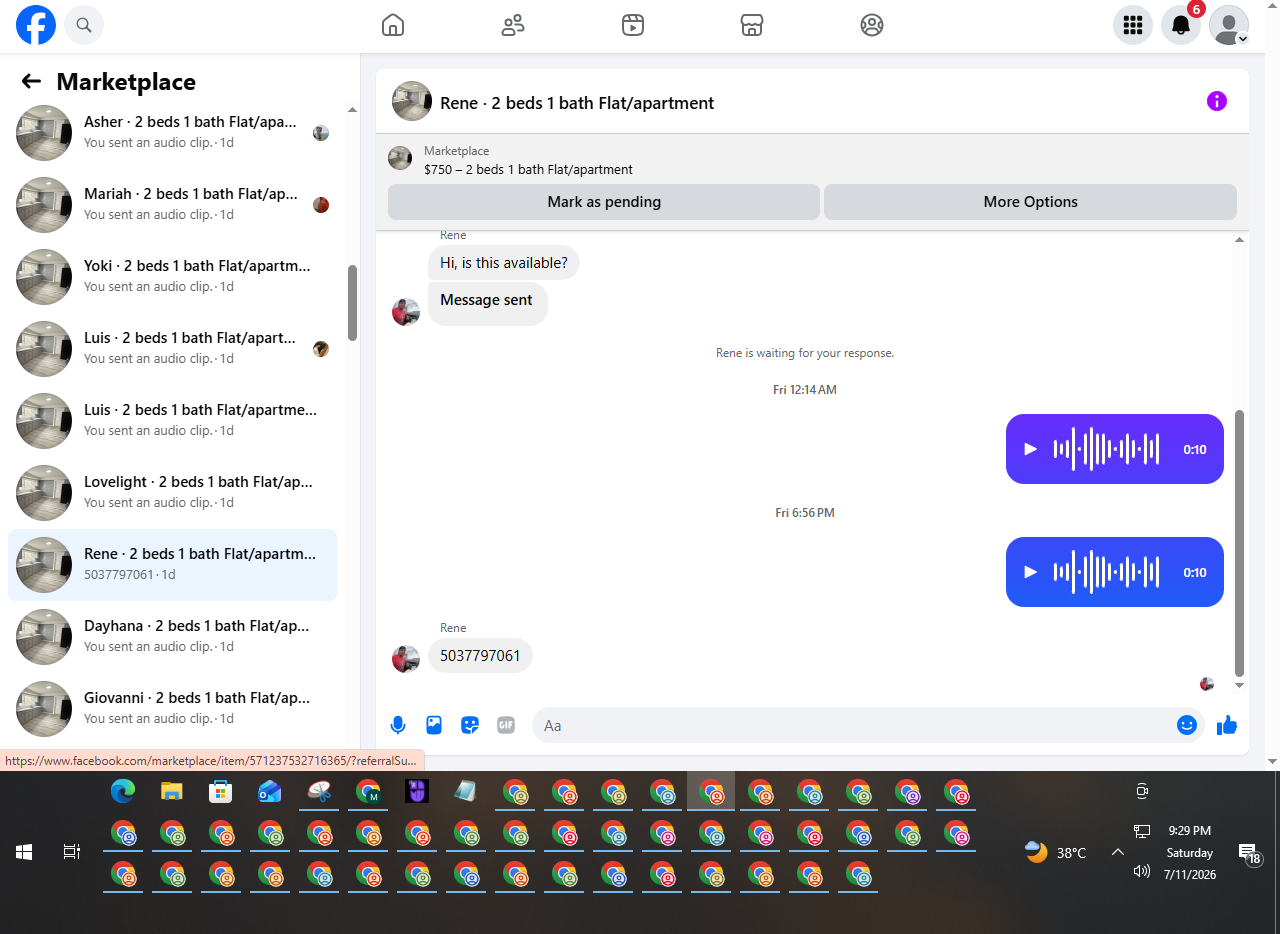This screenshot has width=1280, height=934.
Task: Send a thumbs-up like
Action: pos(1227,725)
